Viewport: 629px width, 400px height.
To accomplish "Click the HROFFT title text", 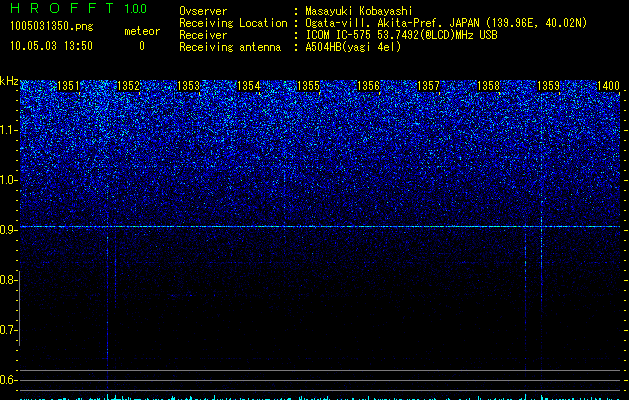I will 62,8.
